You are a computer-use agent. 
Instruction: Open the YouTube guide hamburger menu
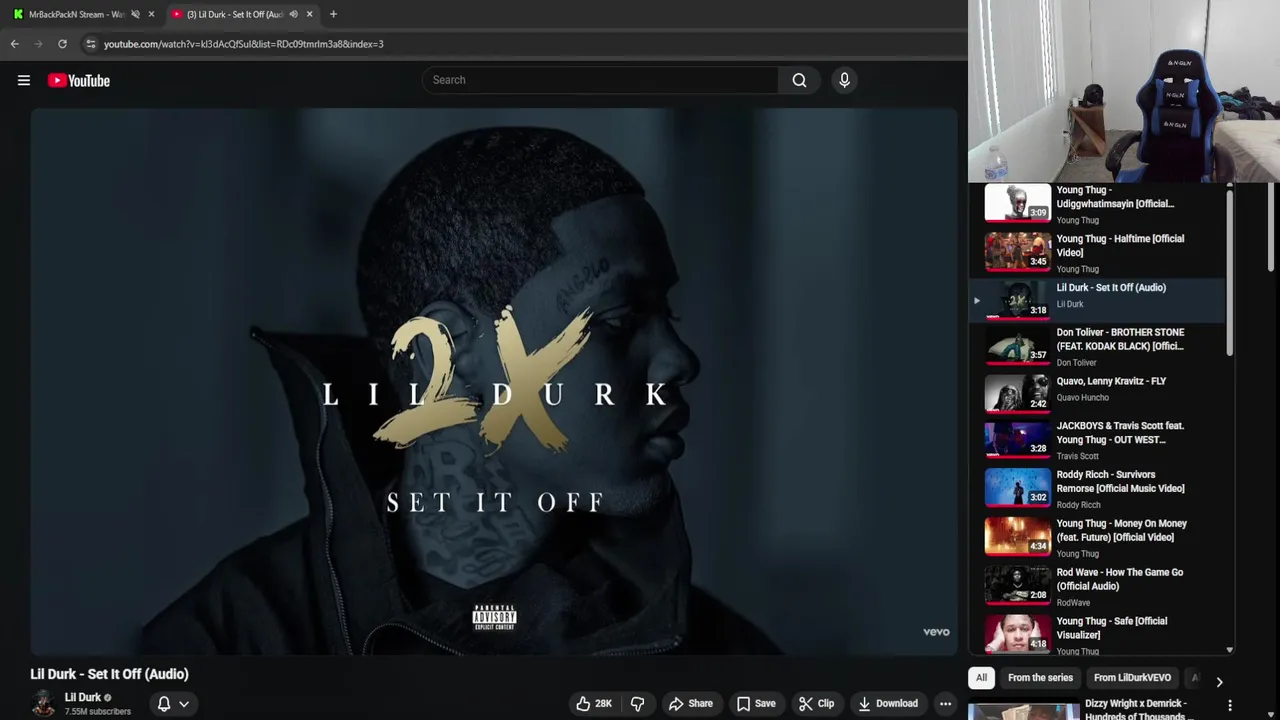pos(24,80)
